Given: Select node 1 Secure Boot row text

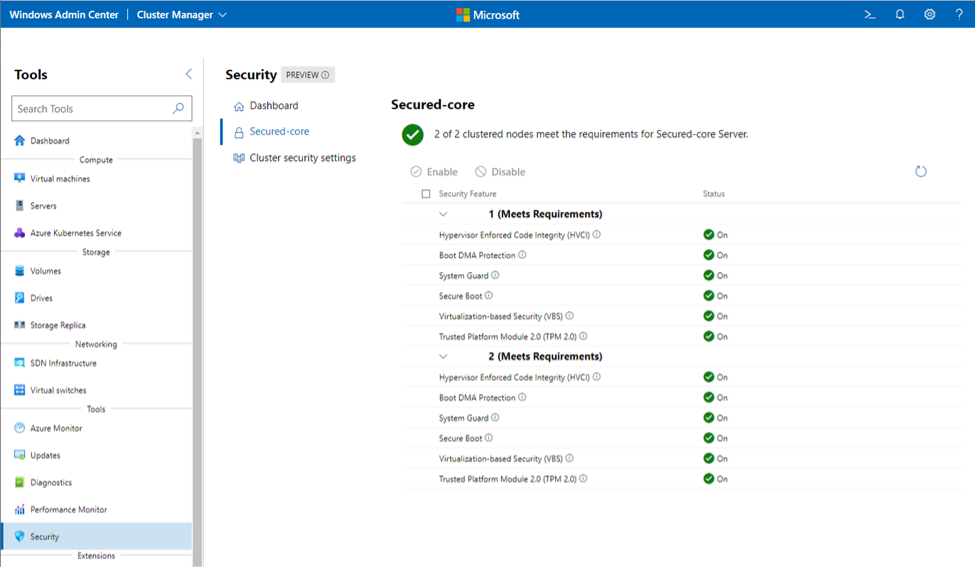Looking at the screenshot, I should (461, 296).
